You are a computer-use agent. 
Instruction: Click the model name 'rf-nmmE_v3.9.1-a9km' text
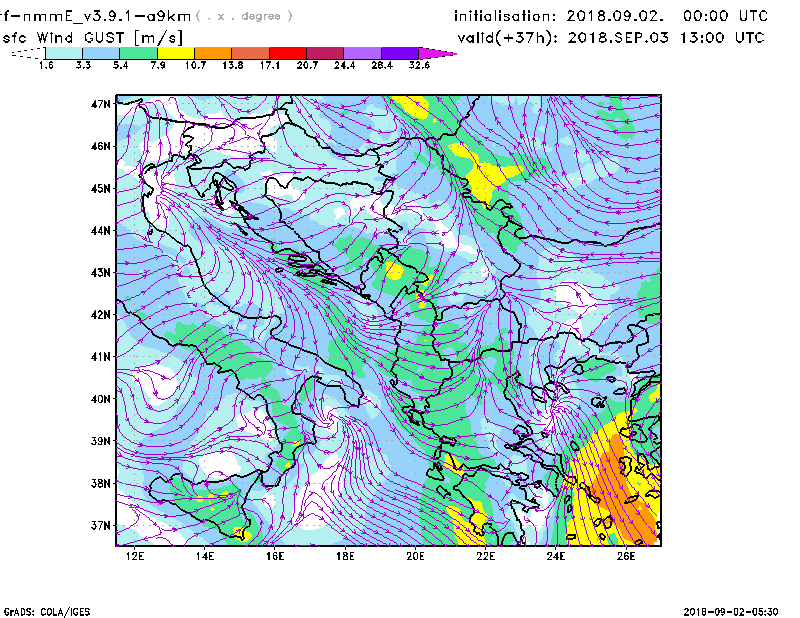click(x=95, y=16)
